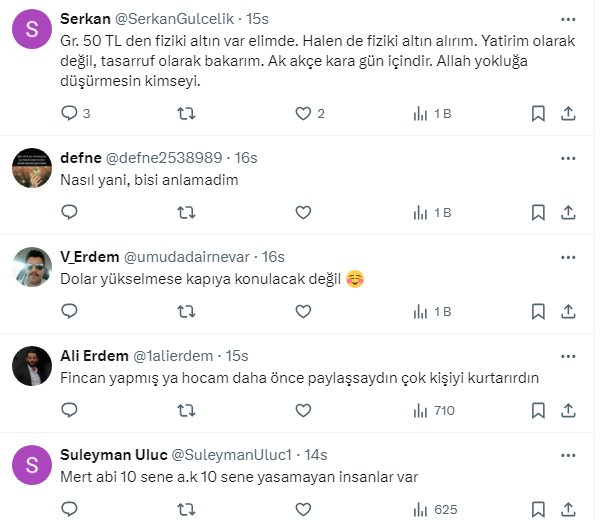Open defne's profile name link
The image size is (601, 520).
coord(80,158)
